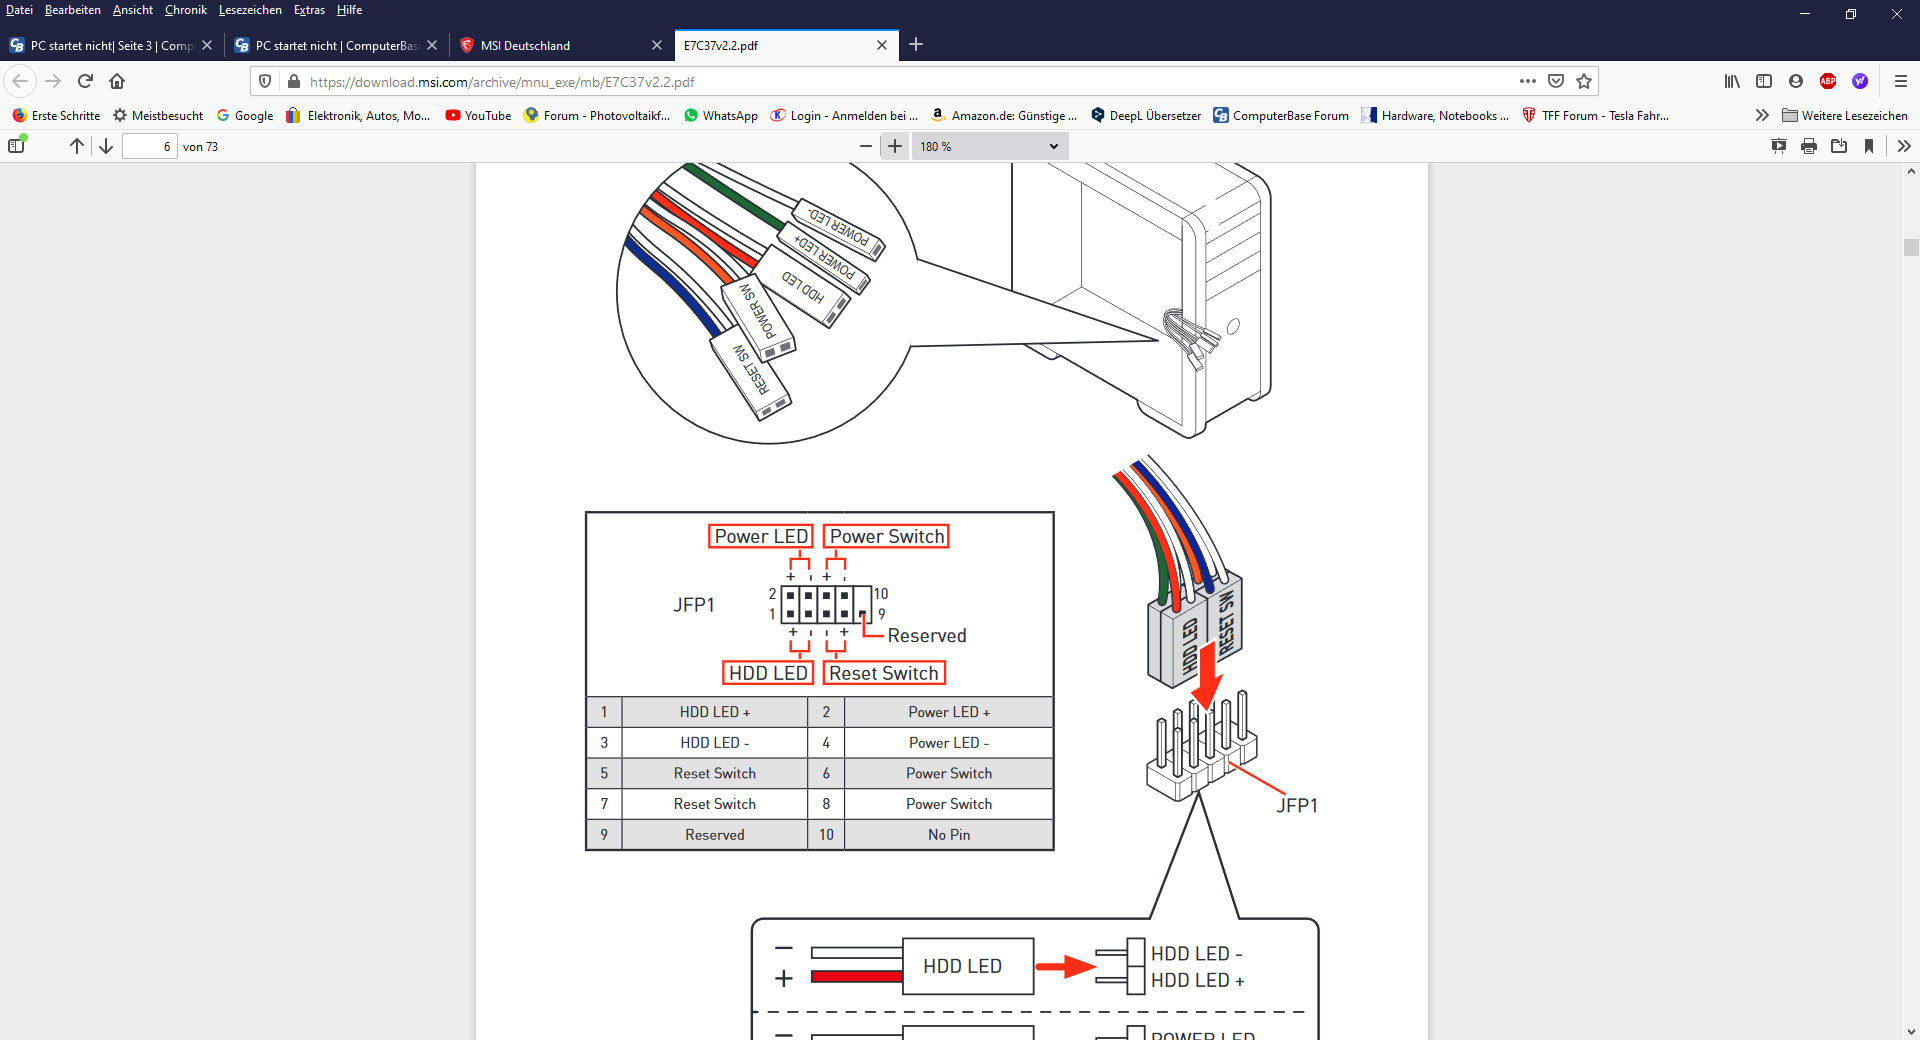Viewport: 1920px width, 1040px height.
Task: Open tracking protection shield icon
Action: pyautogui.click(x=265, y=81)
